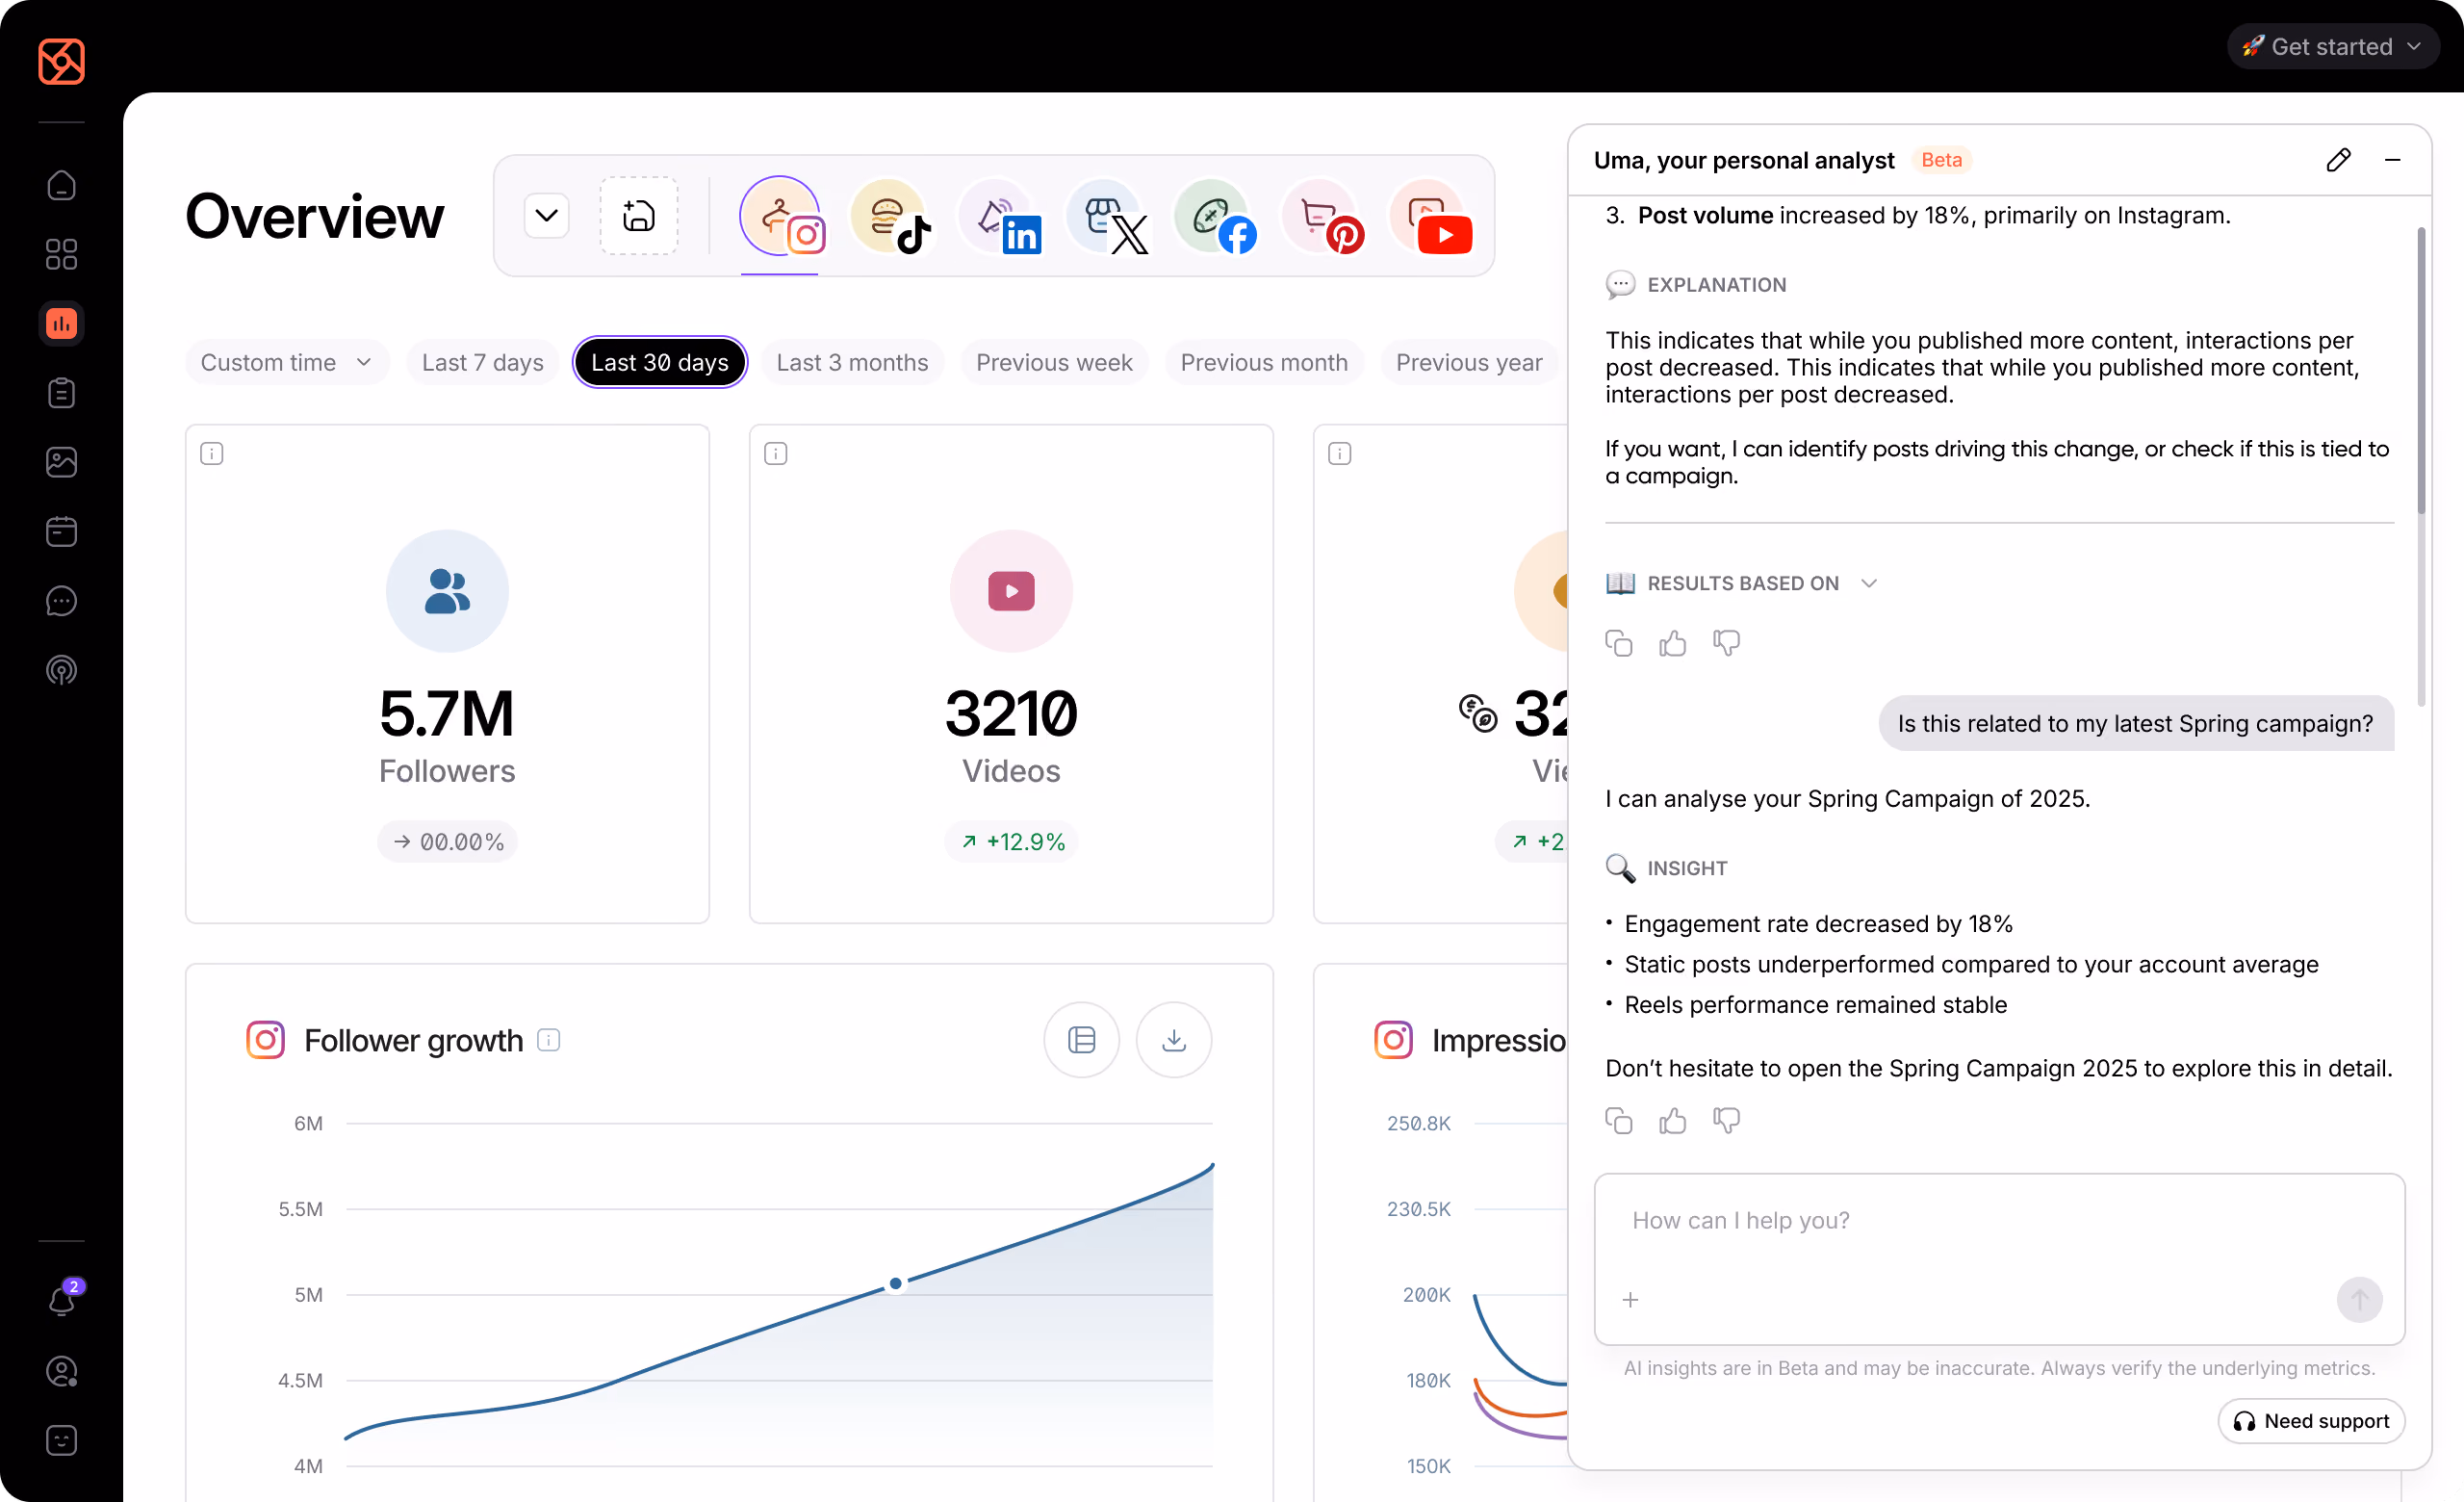Click the send arrow in chat box

(2359, 1300)
